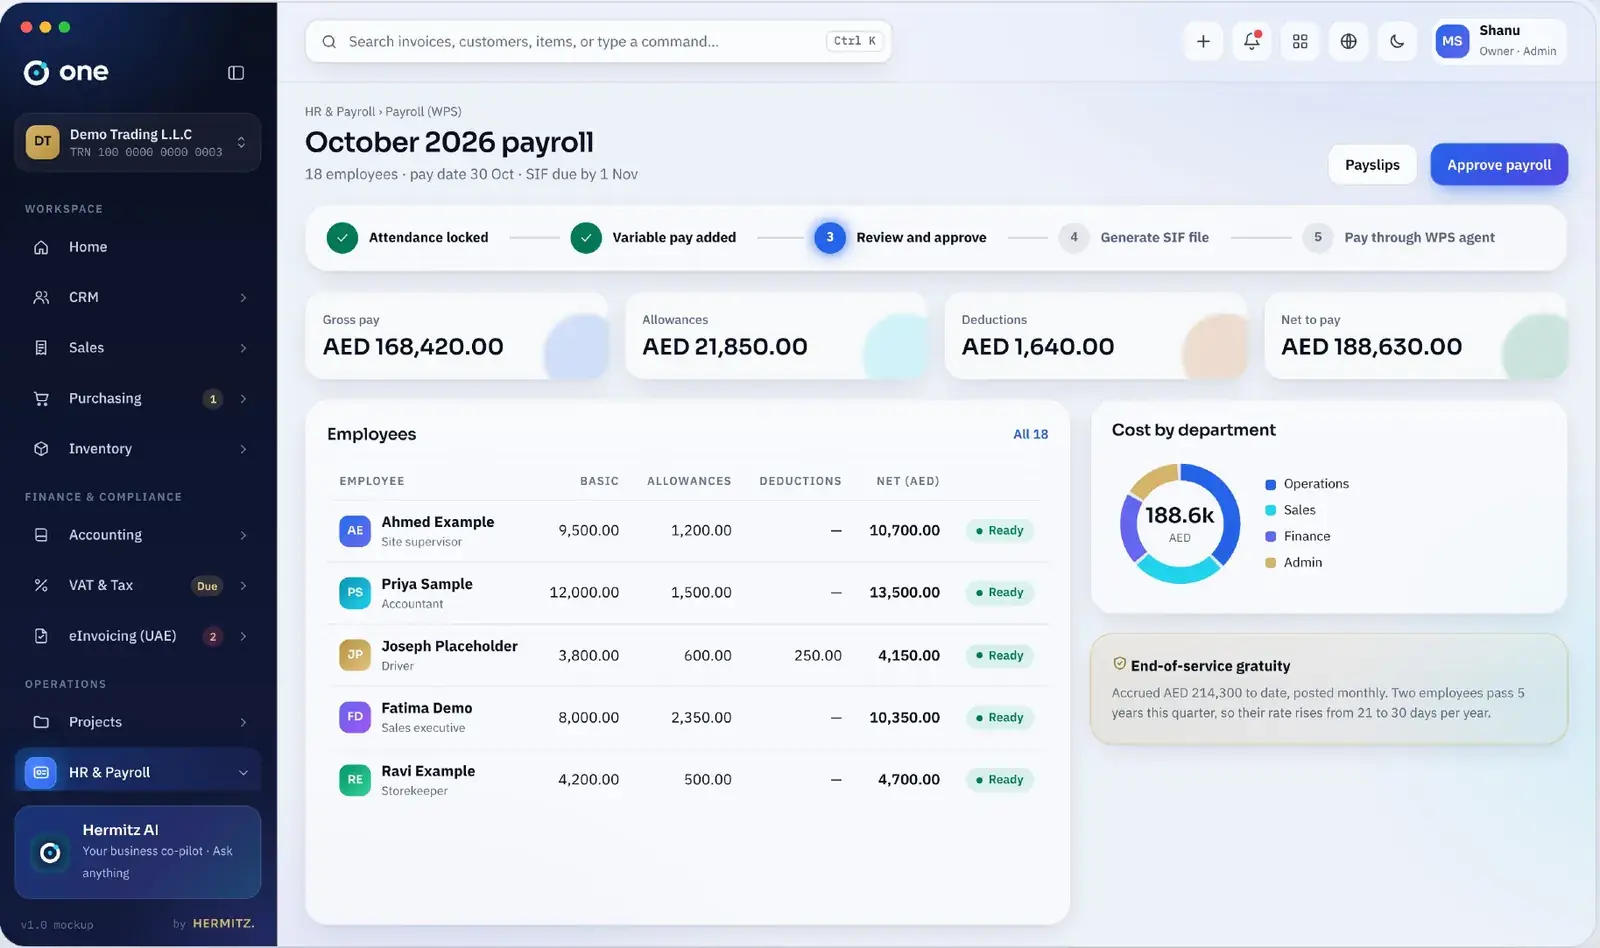
Task: Click the Inventory box icon
Action: (x=41, y=449)
